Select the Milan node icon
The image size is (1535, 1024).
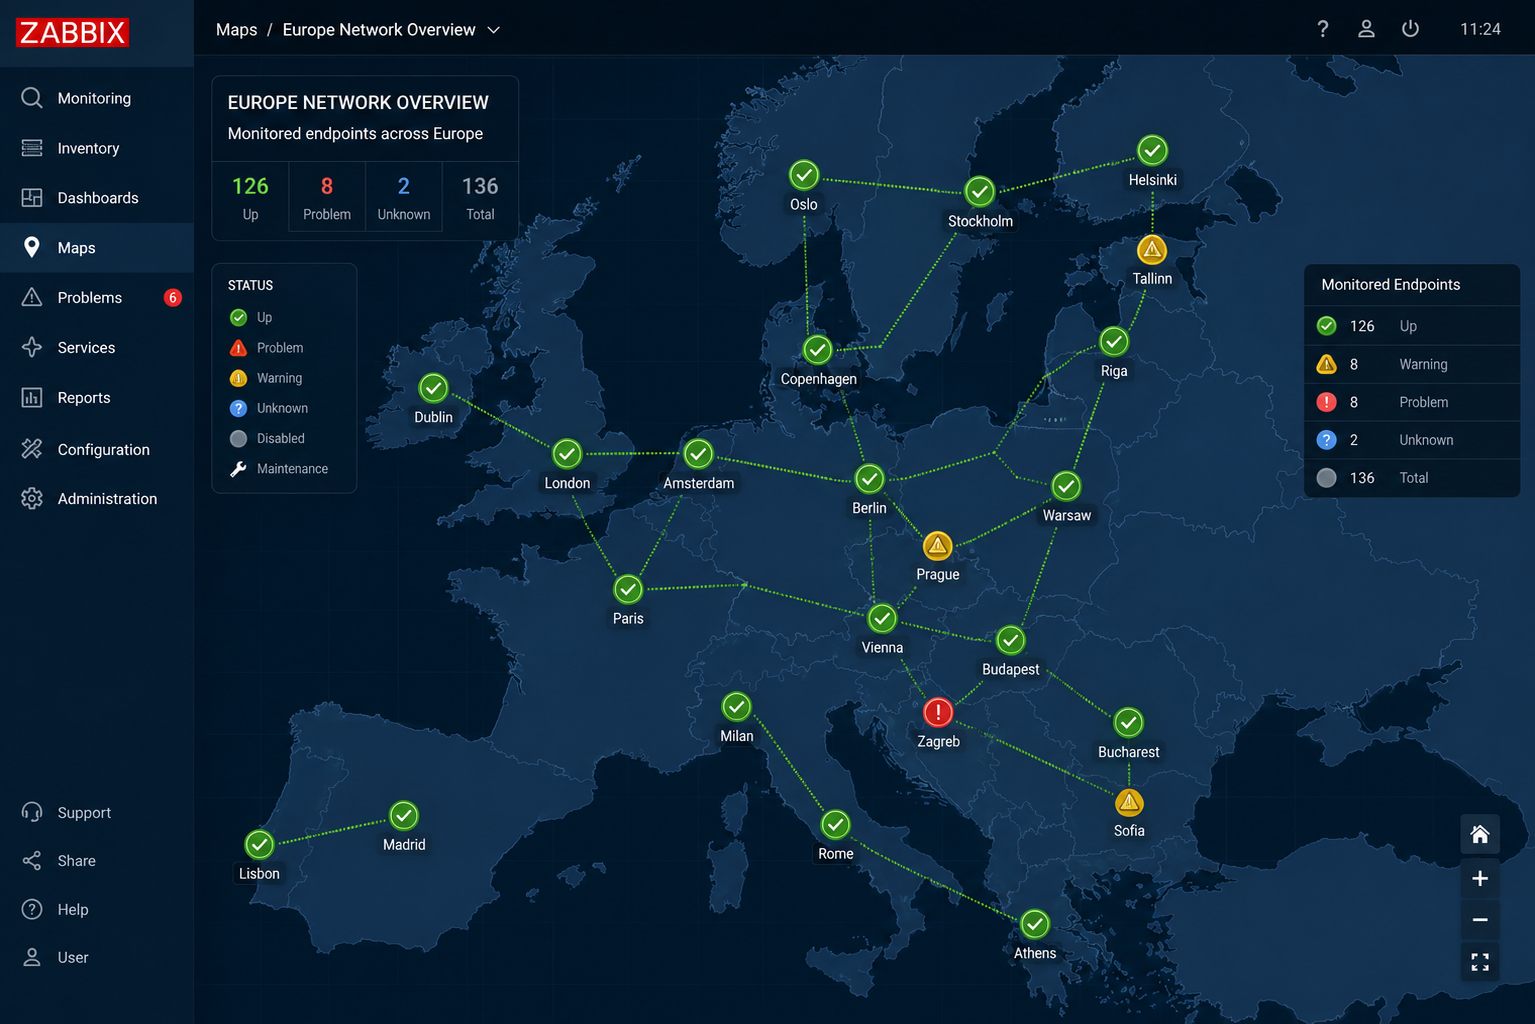pyautogui.click(x=736, y=707)
